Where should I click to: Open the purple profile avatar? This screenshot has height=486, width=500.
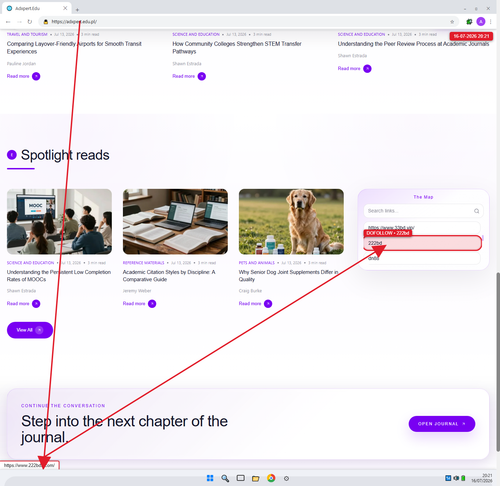click(480, 22)
